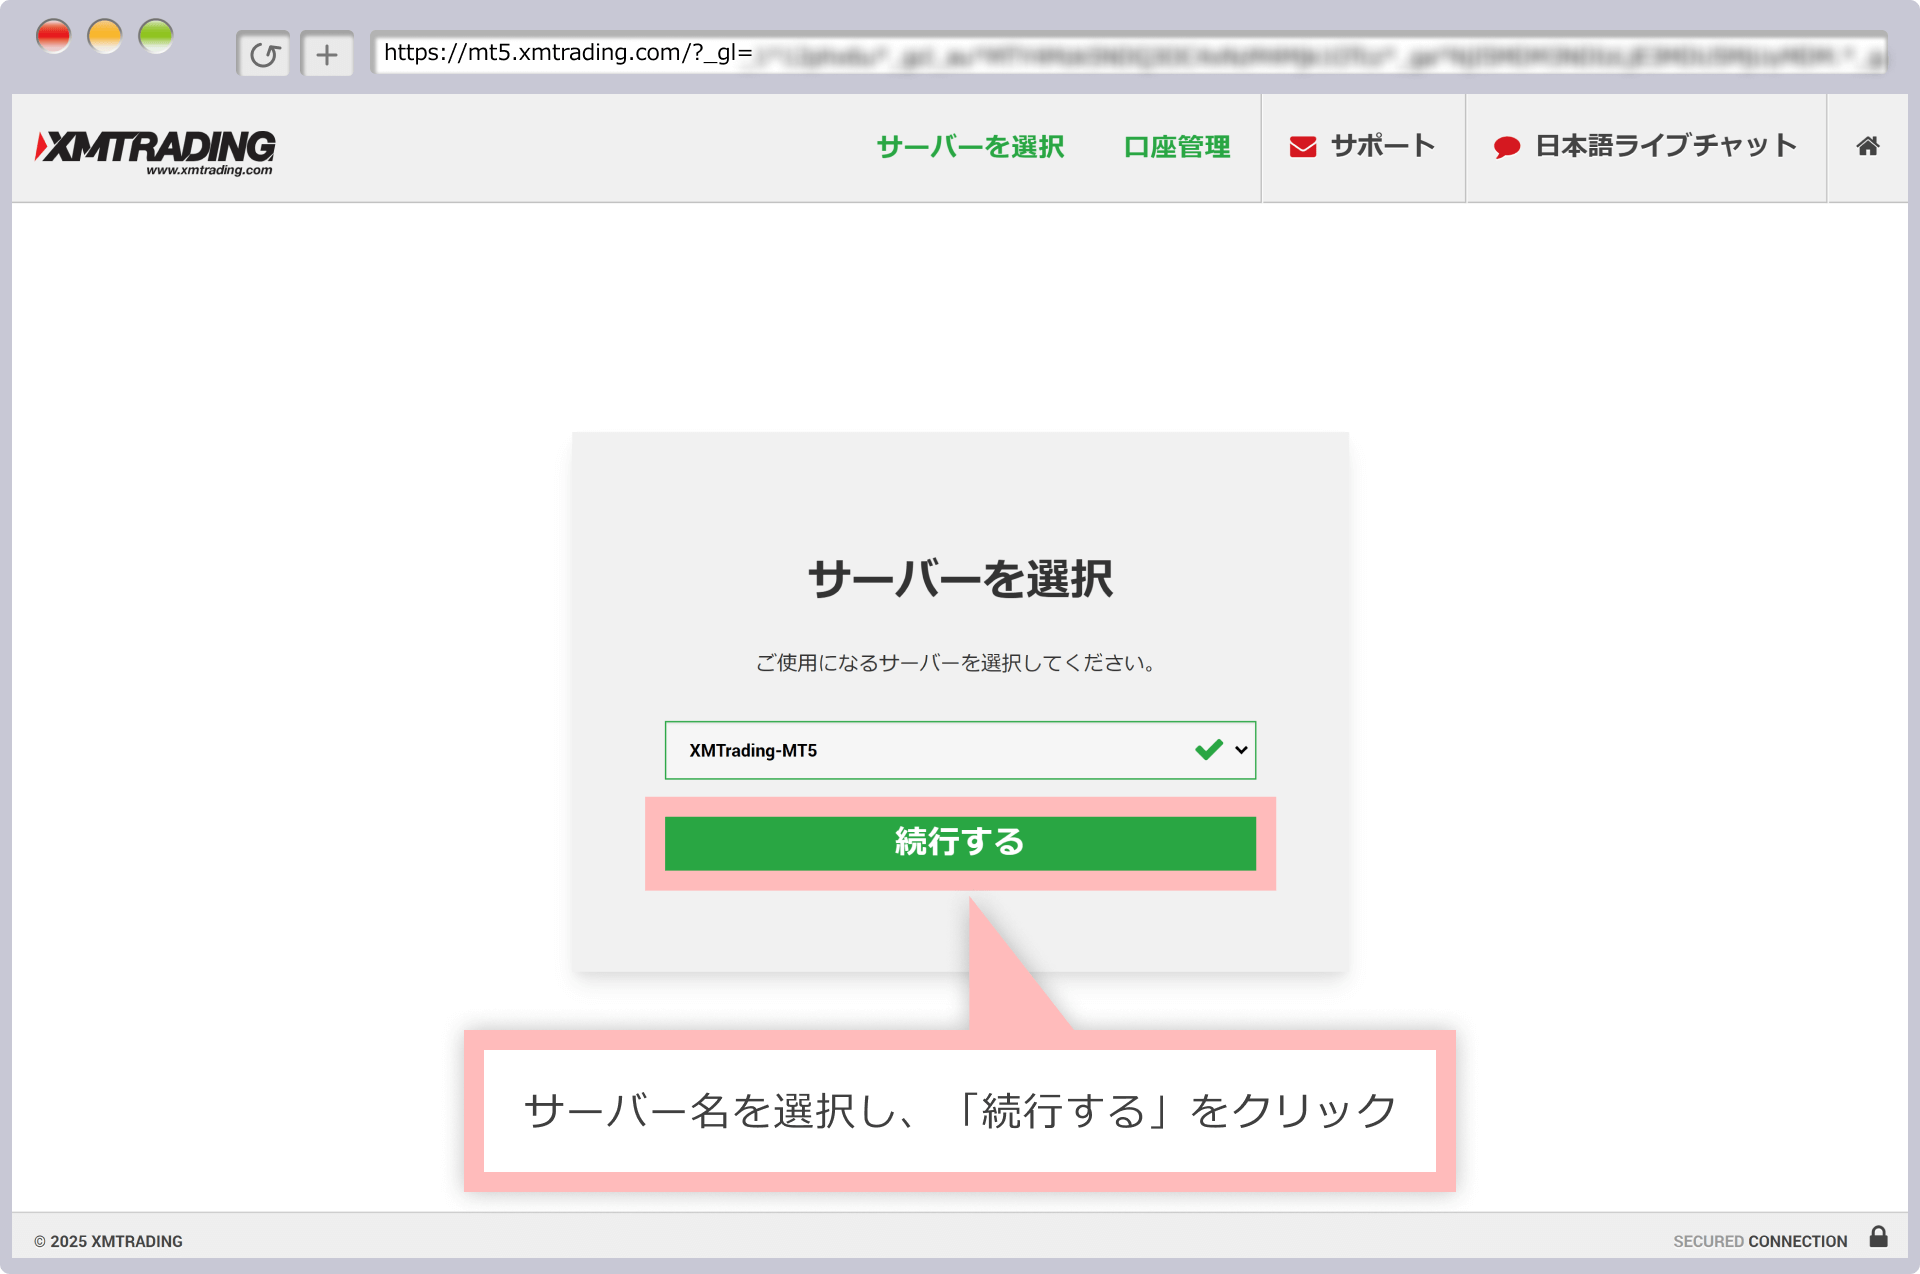Click the yellow minimize window button
Screen dimensions: 1920x1274
coord(104,36)
